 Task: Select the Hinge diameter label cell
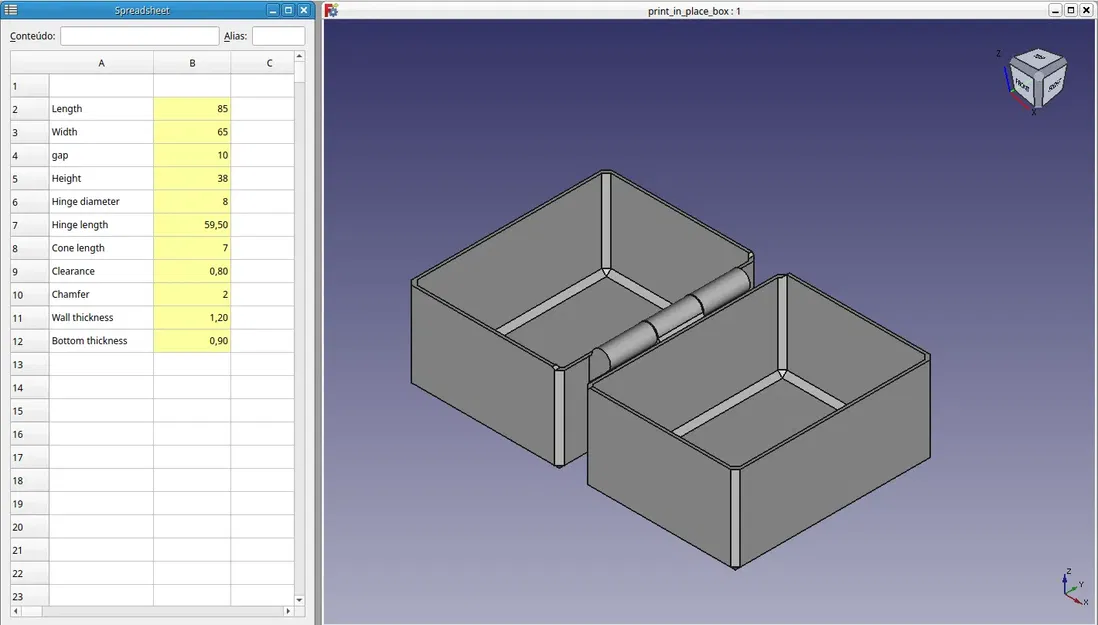pyautogui.click(x=102, y=201)
